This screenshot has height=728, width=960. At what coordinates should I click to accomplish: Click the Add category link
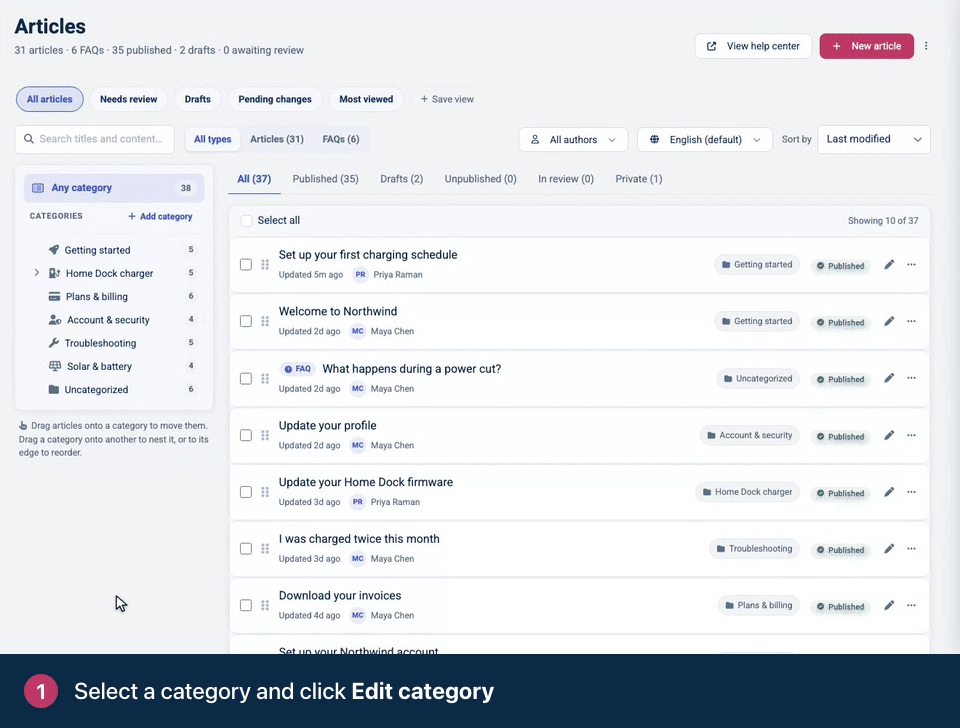(x=160, y=216)
